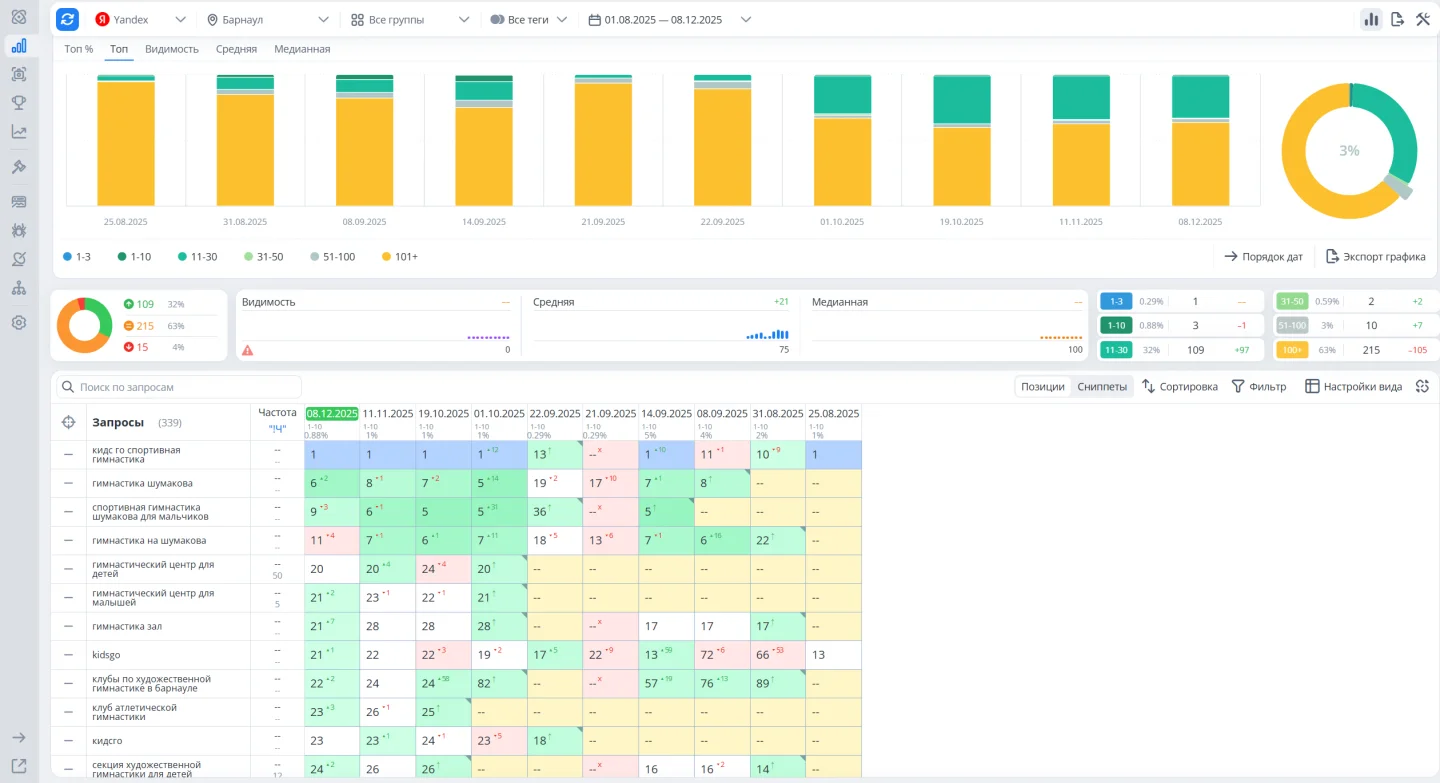Select the Медианная chart tab
This screenshot has width=1440, height=783.
coord(302,49)
